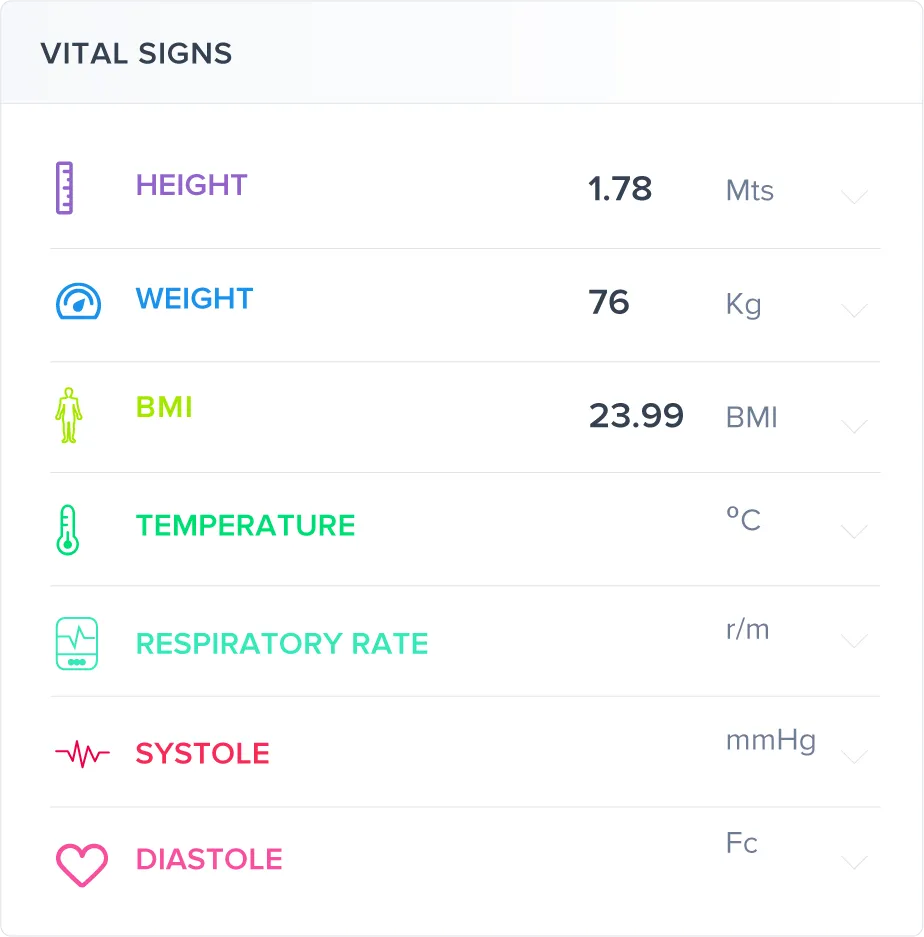Screen dimensions: 924x937
Task: Select the HEIGHT label
Action: pos(191,185)
